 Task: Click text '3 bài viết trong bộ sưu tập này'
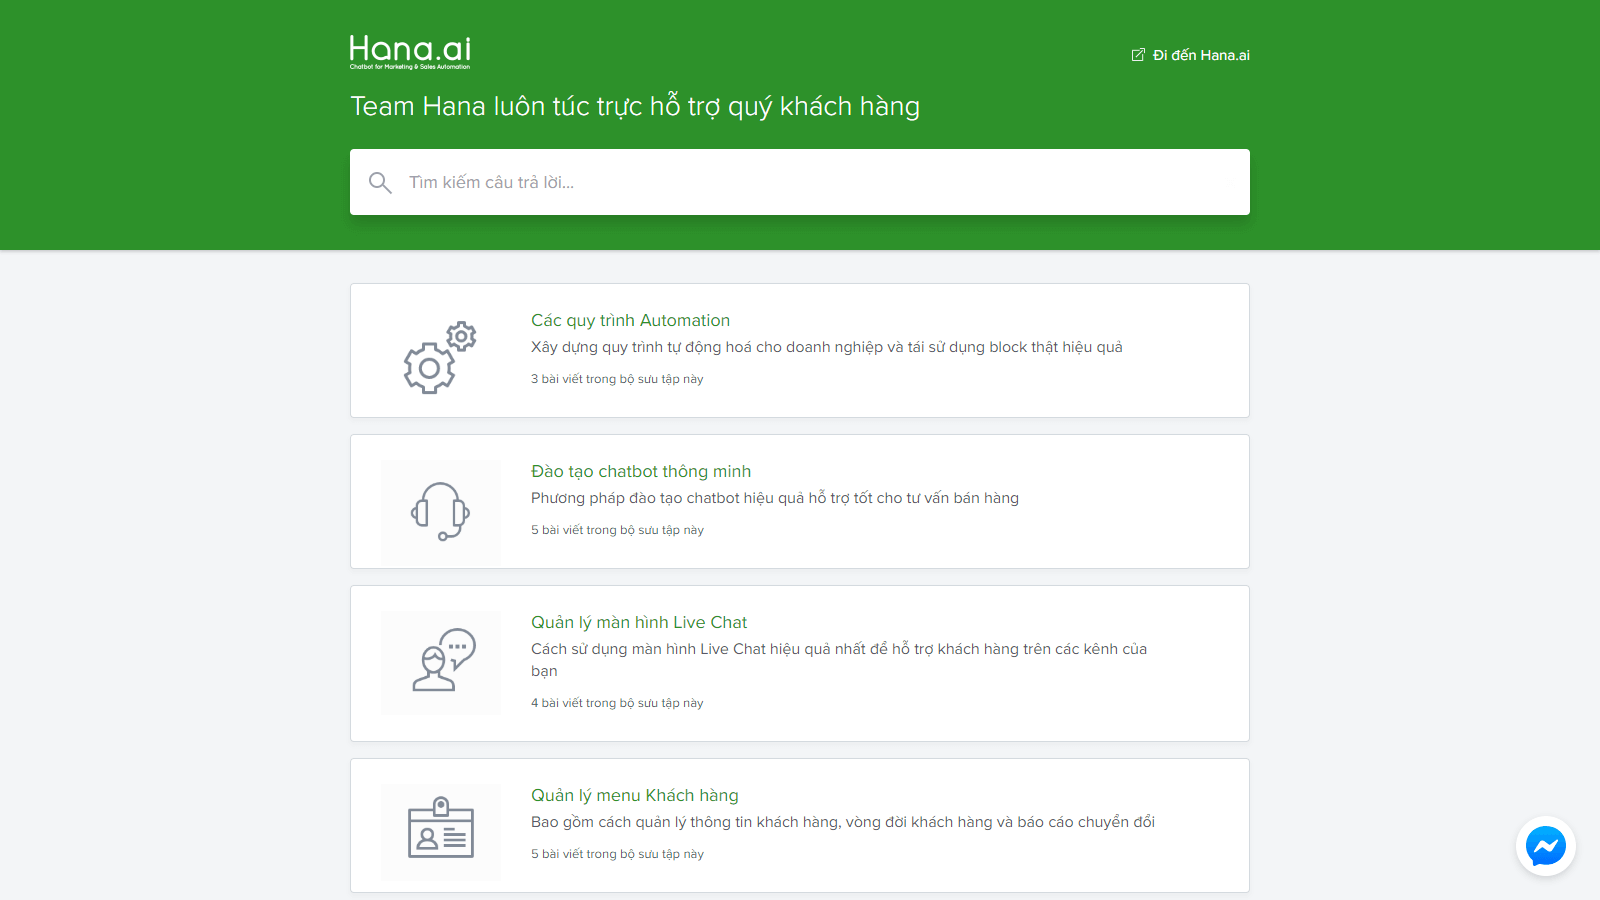pos(617,379)
